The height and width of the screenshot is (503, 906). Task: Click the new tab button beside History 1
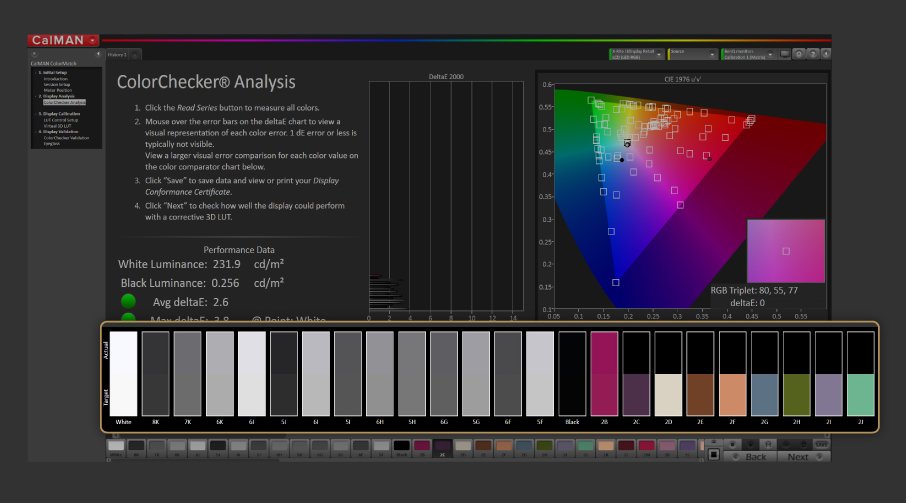click(135, 55)
